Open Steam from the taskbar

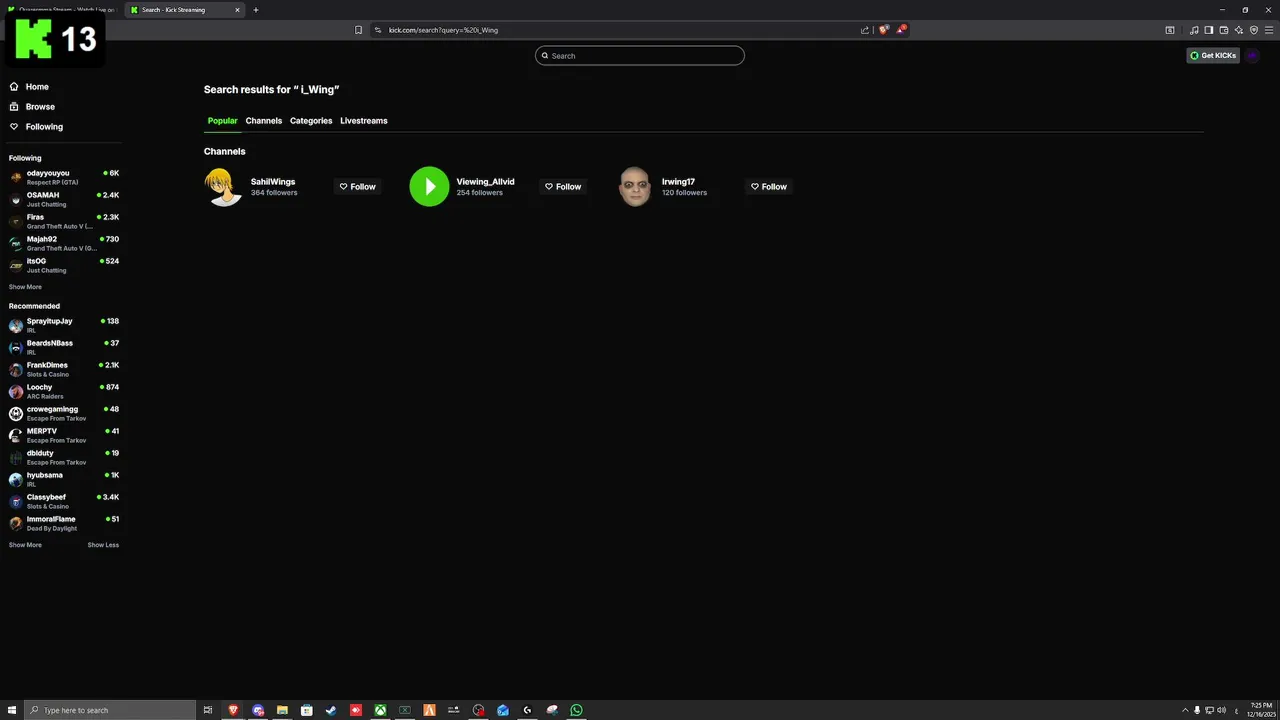point(331,710)
